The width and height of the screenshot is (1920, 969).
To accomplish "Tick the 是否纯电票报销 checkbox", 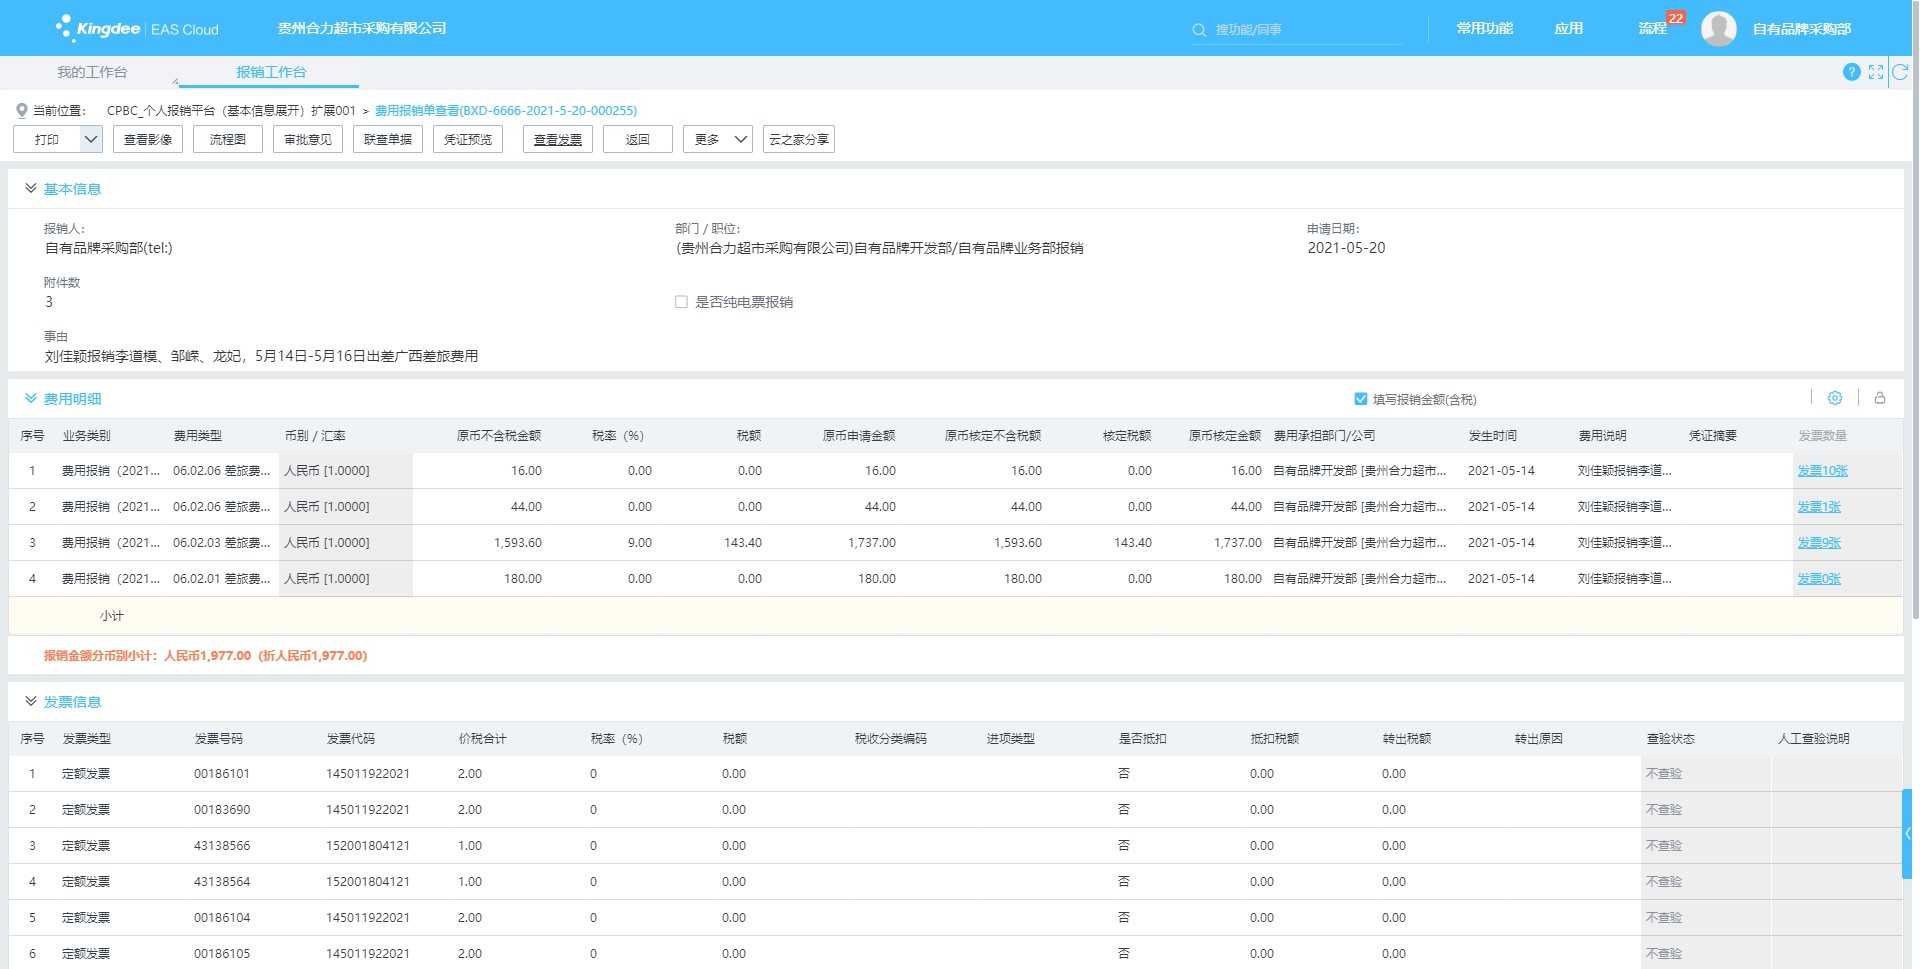I will tap(681, 302).
